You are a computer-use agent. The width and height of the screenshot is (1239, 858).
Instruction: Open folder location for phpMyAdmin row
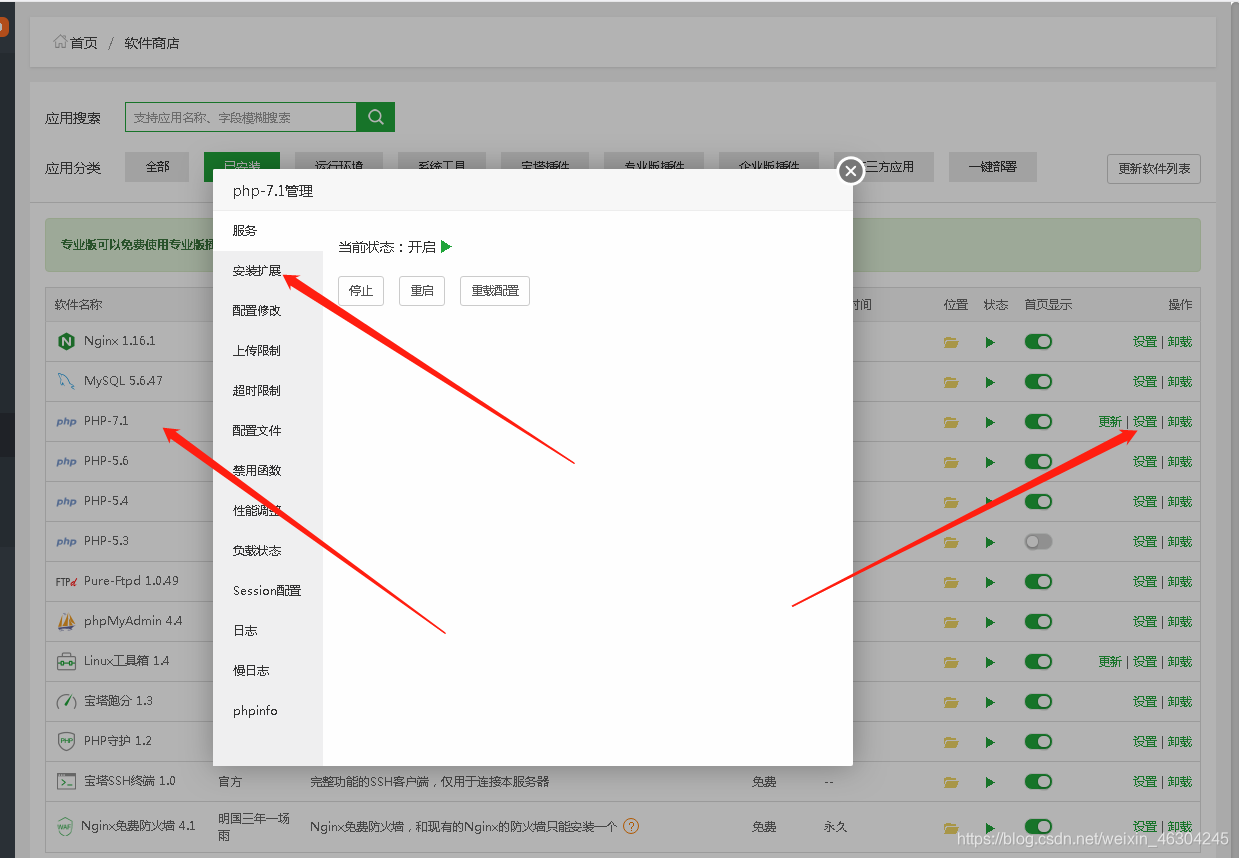(950, 622)
